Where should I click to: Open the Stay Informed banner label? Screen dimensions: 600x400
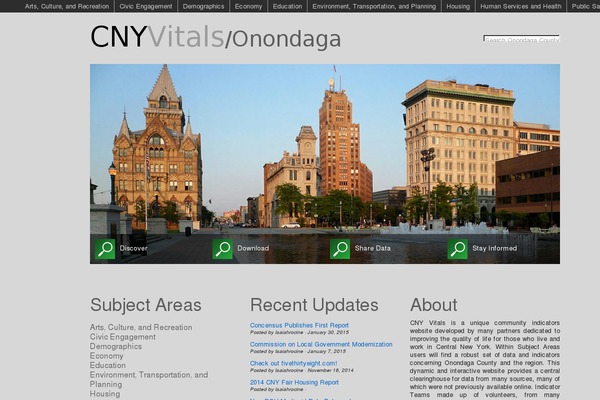[x=494, y=248]
